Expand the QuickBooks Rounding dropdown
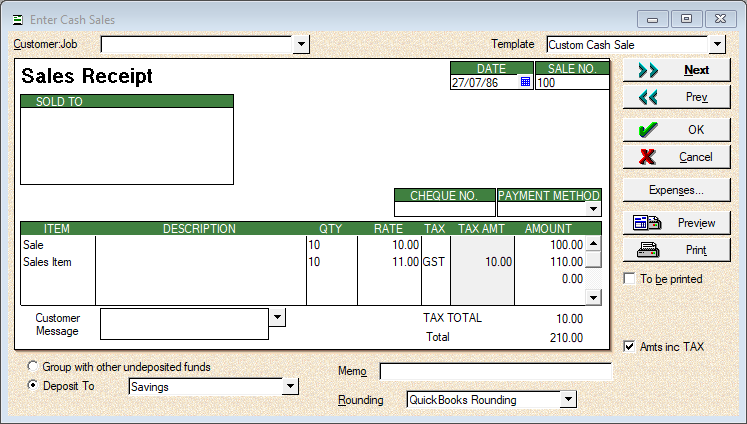The width and height of the screenshot is (747, 424). (x=568, y=400)
